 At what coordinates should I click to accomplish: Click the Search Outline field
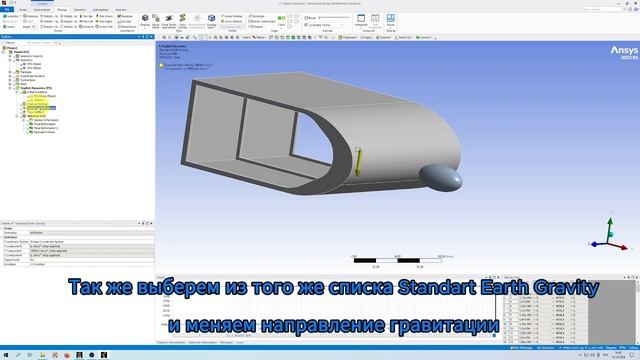tap(44, 43)
